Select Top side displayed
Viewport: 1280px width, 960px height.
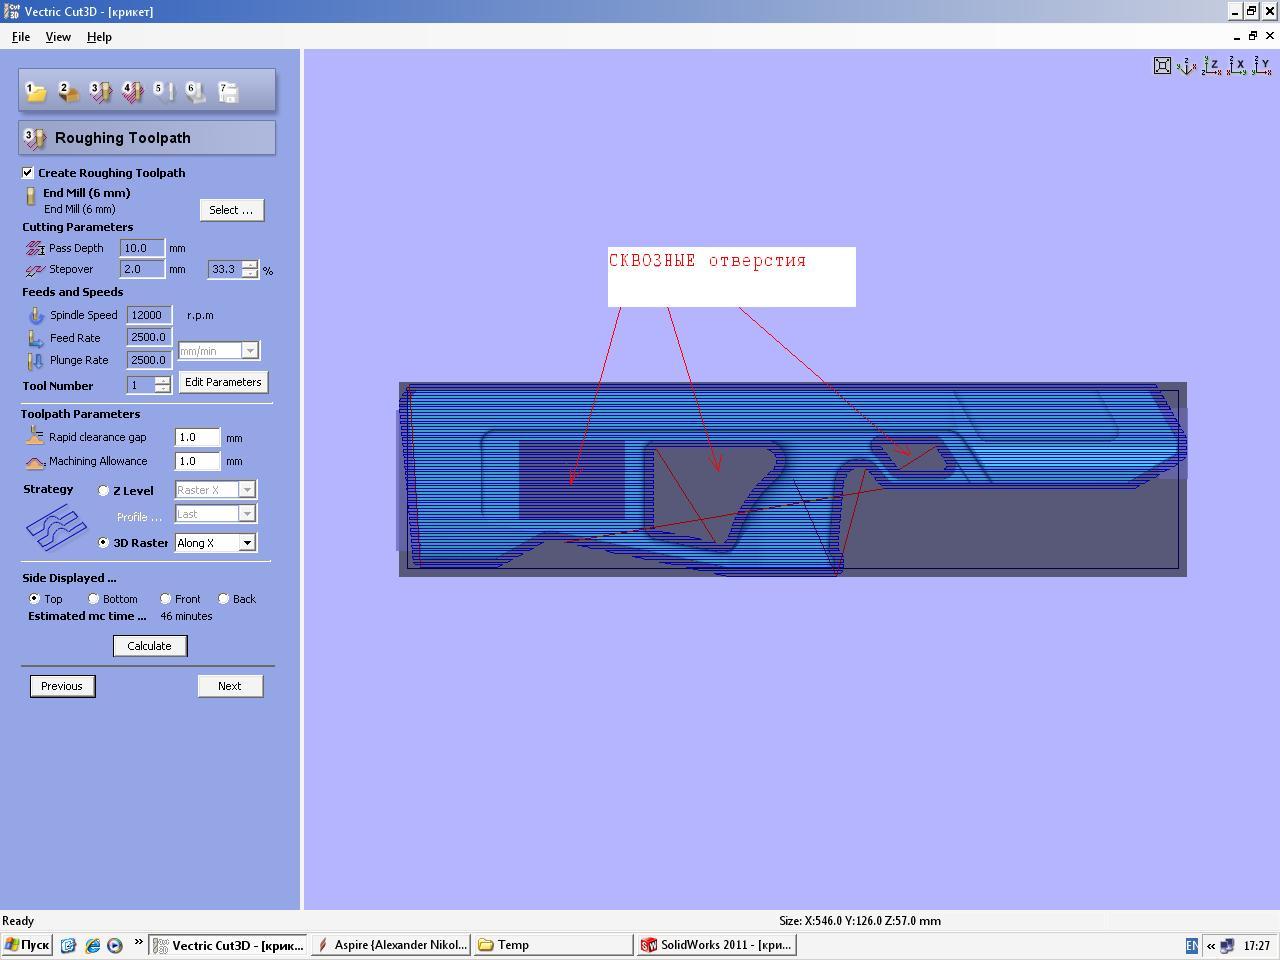[34, 599]
